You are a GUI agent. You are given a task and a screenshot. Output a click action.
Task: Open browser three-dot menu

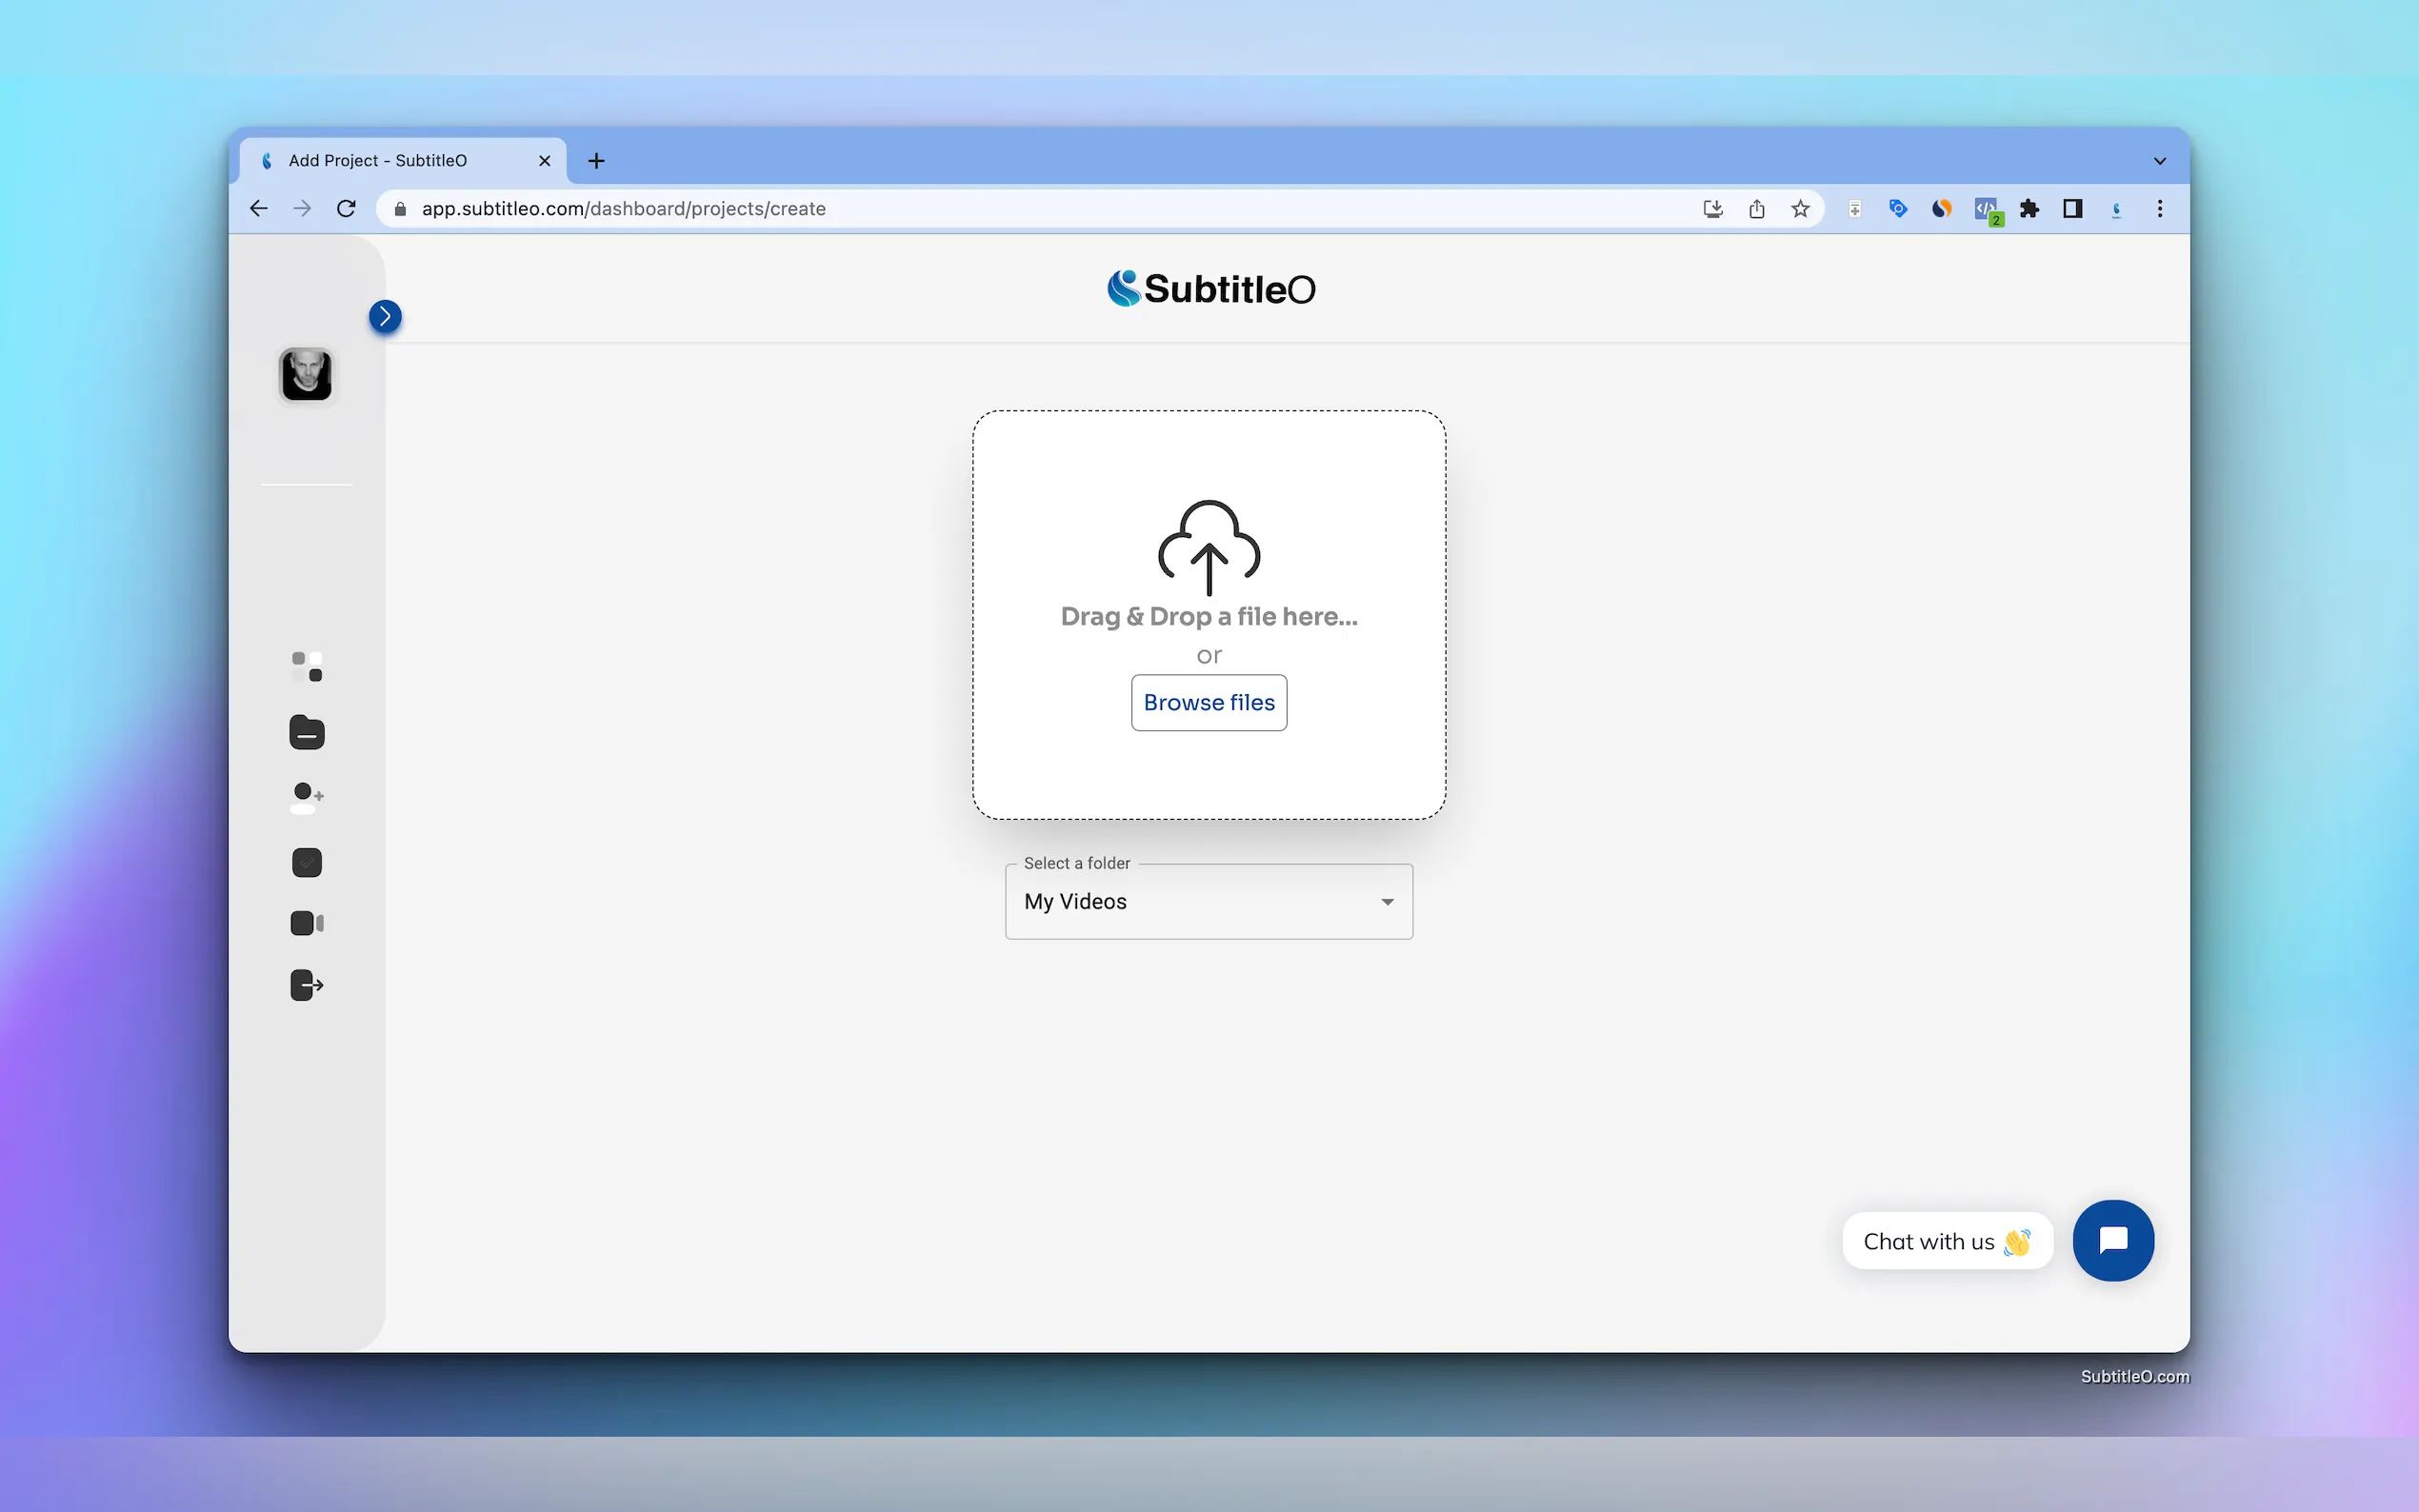2159,209
